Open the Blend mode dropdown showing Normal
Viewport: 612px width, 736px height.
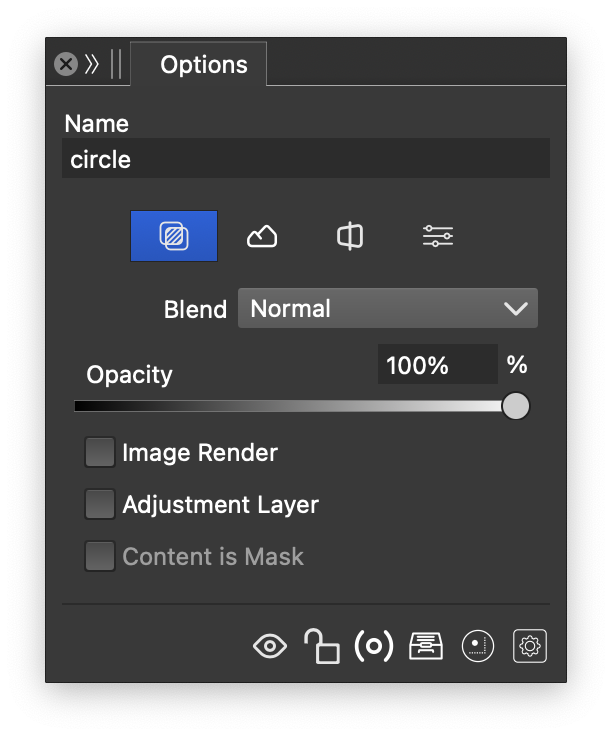tap(388, 309)
